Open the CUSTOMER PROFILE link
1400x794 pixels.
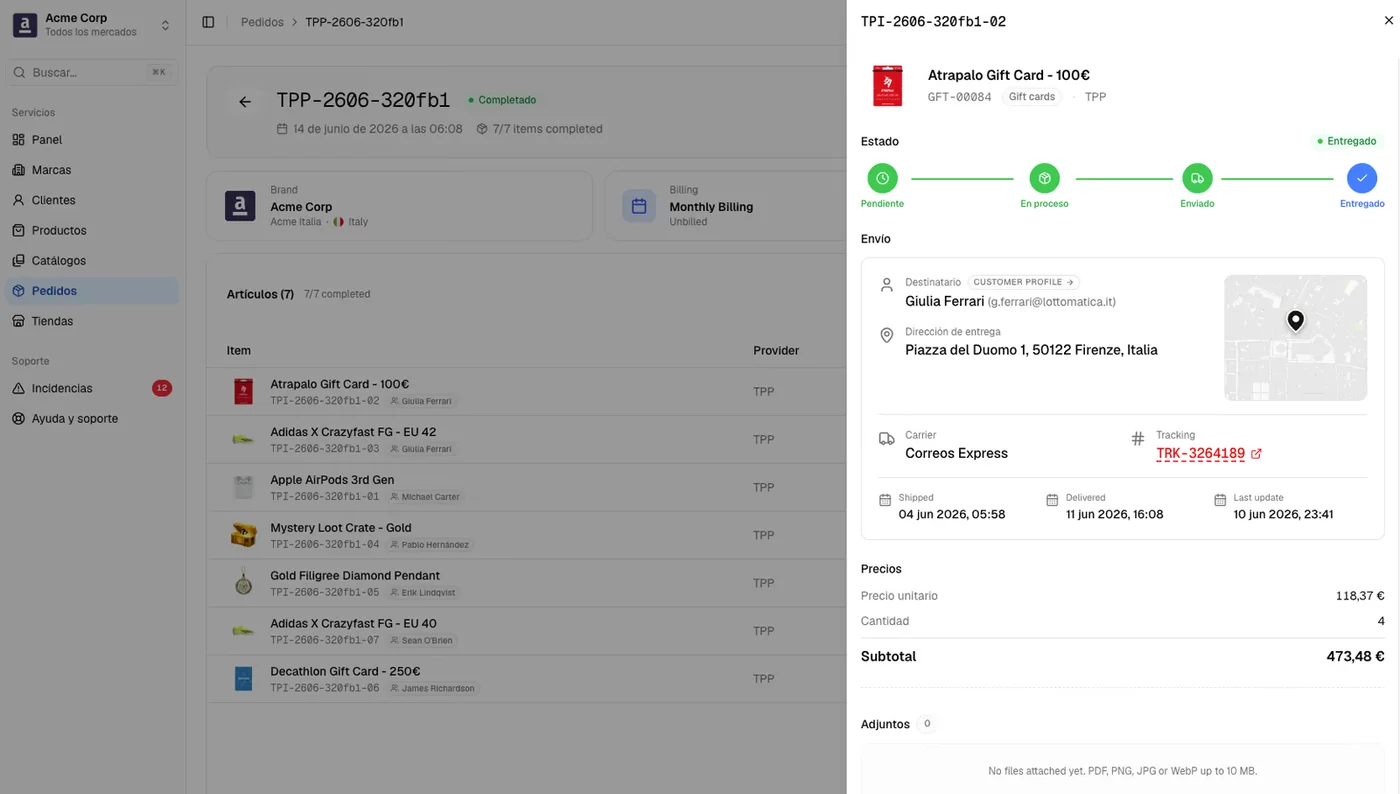(x=1023, y=282)
